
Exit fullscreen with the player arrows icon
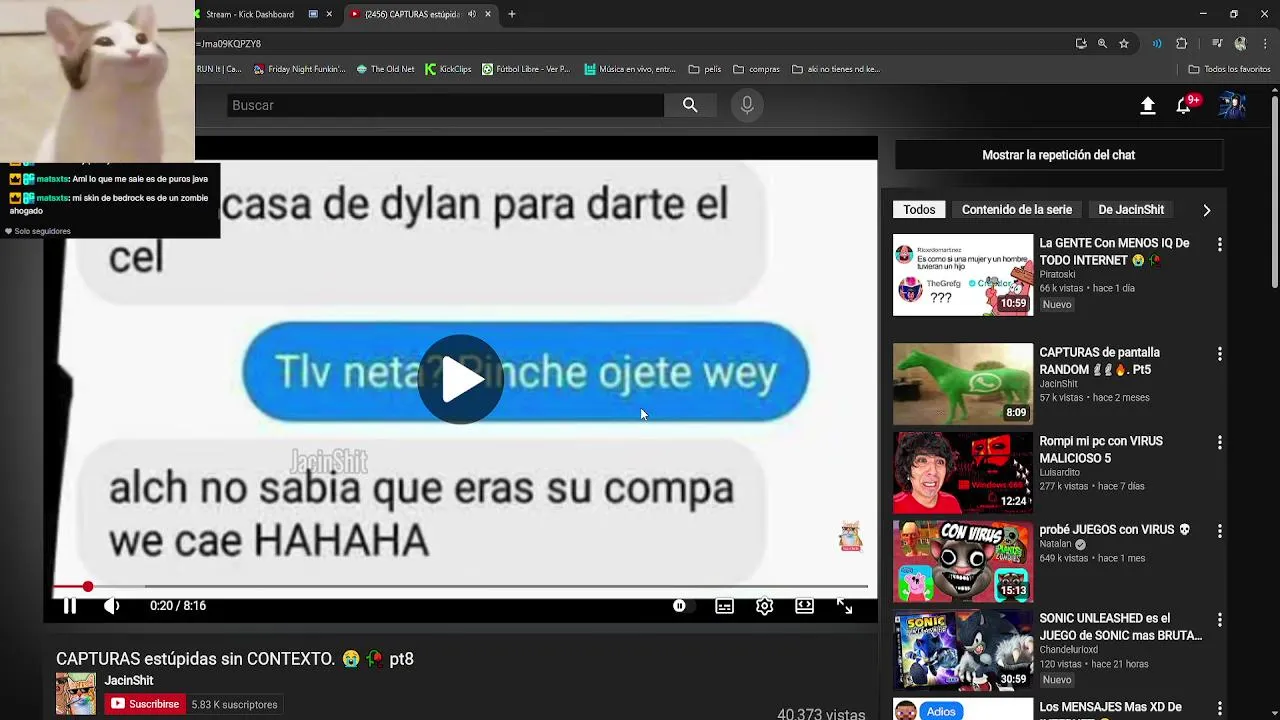coord(844,605)
